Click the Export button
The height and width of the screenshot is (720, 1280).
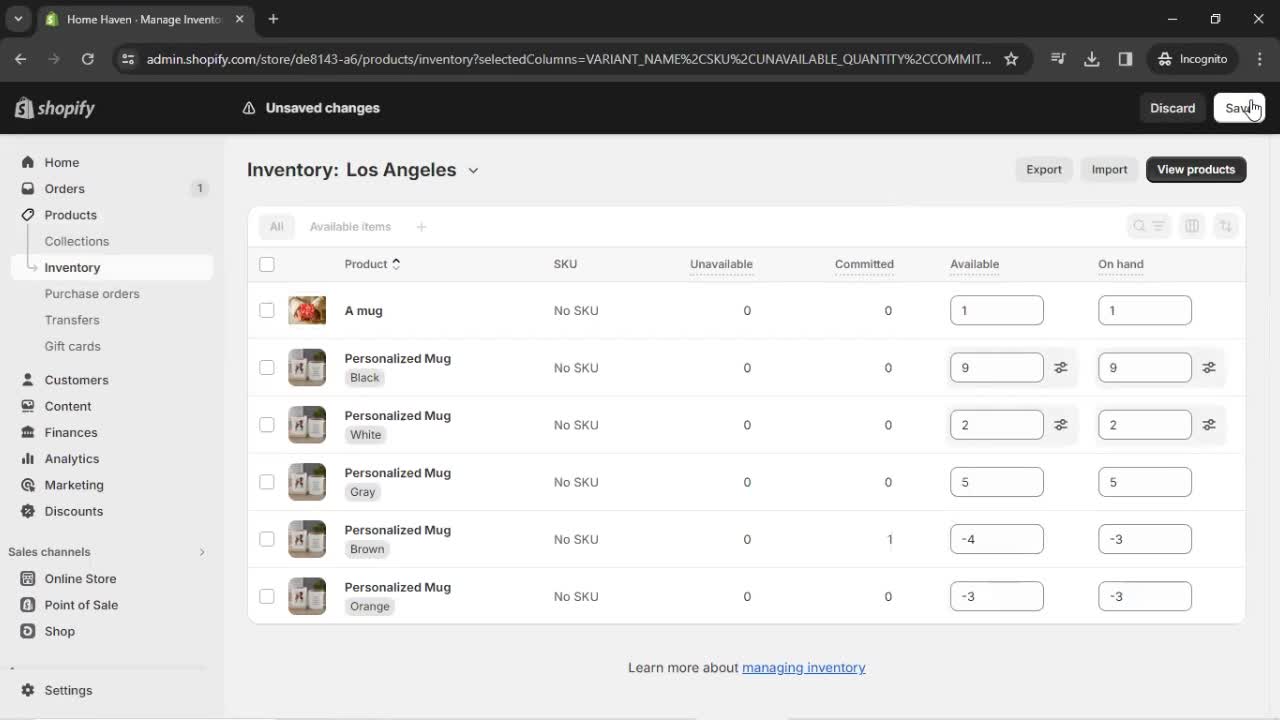(1043, 169)
